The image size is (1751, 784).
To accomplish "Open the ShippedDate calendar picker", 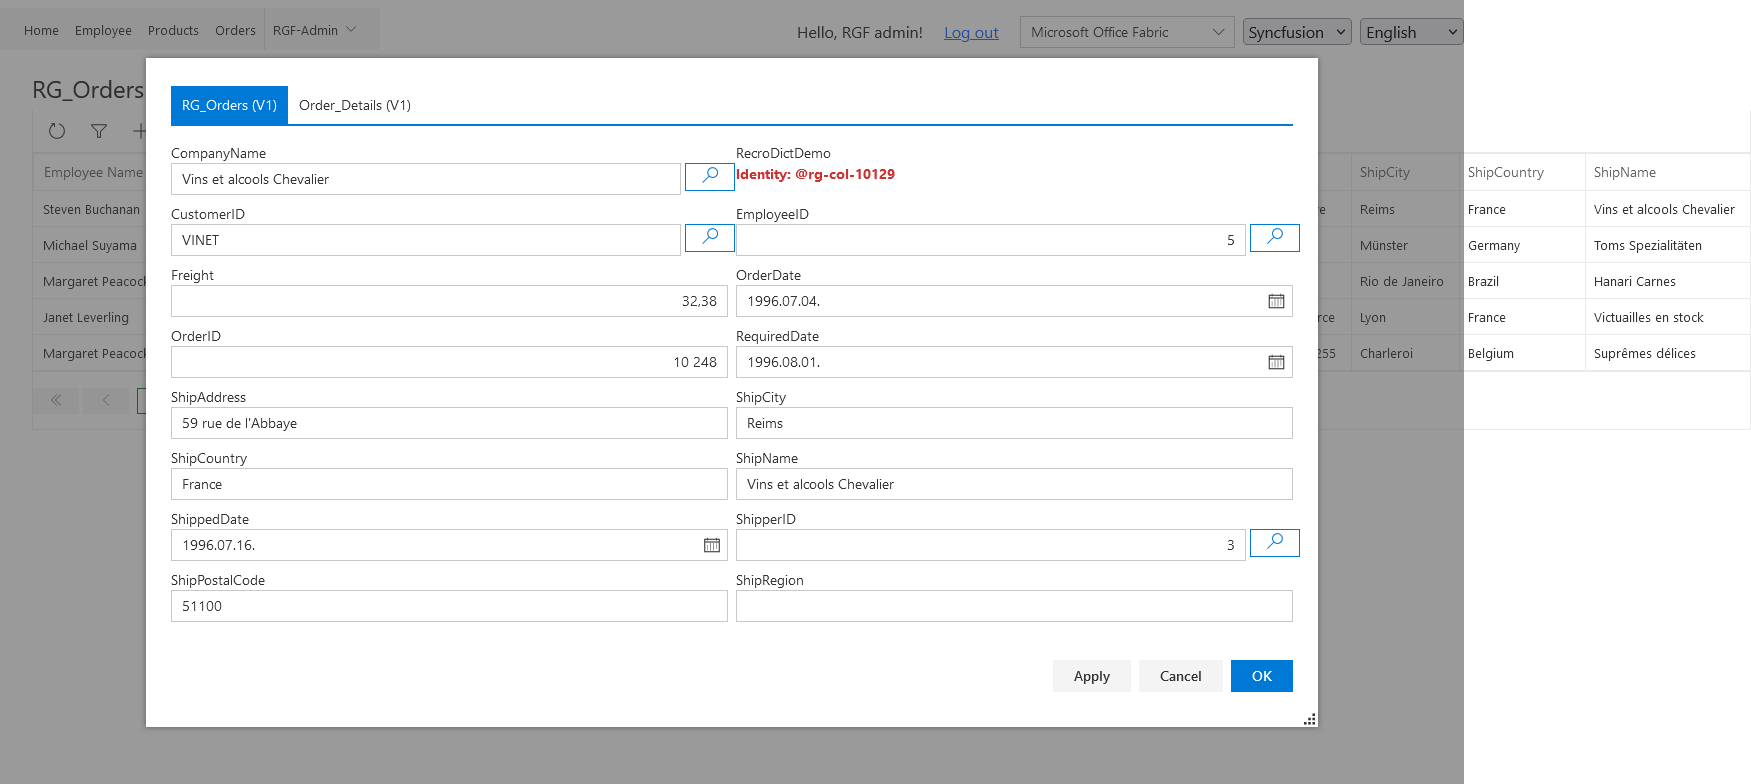I will pos(711,545).
